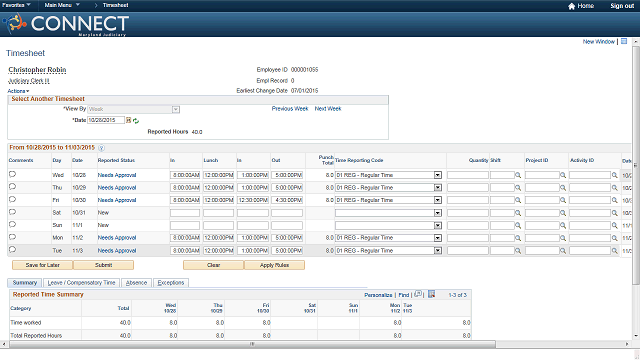Switch to the Leave / Compensatory Time tab

click(81, 282)
